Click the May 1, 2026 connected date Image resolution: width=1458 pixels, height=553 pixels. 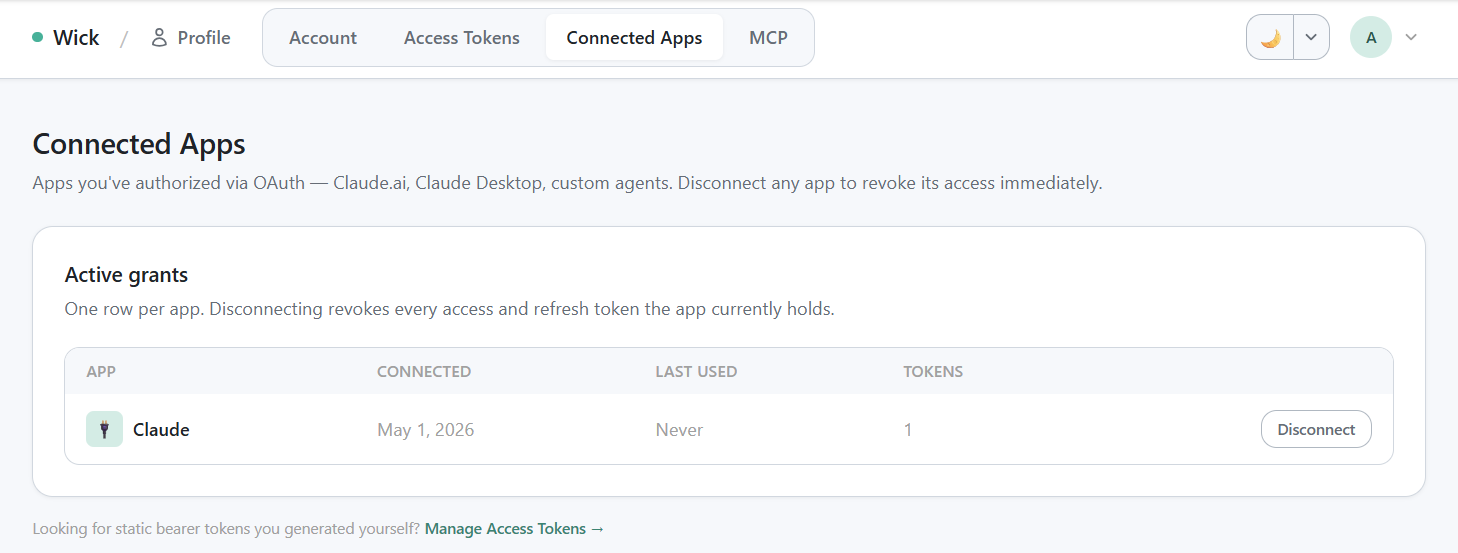click(426, 430)
